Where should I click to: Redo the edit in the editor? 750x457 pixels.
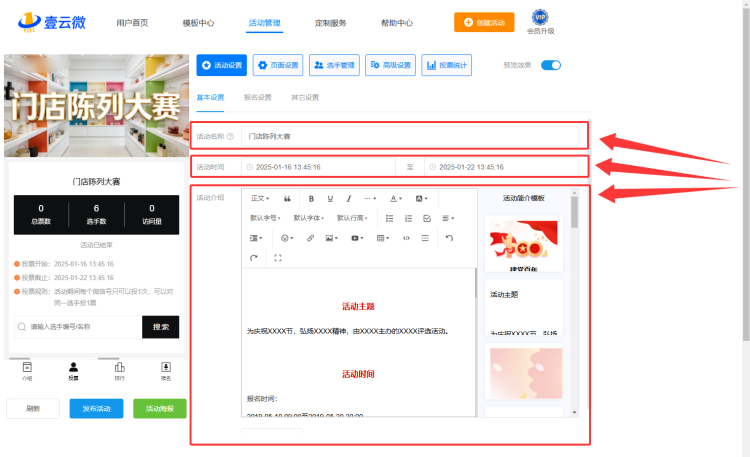pos(254,258)
